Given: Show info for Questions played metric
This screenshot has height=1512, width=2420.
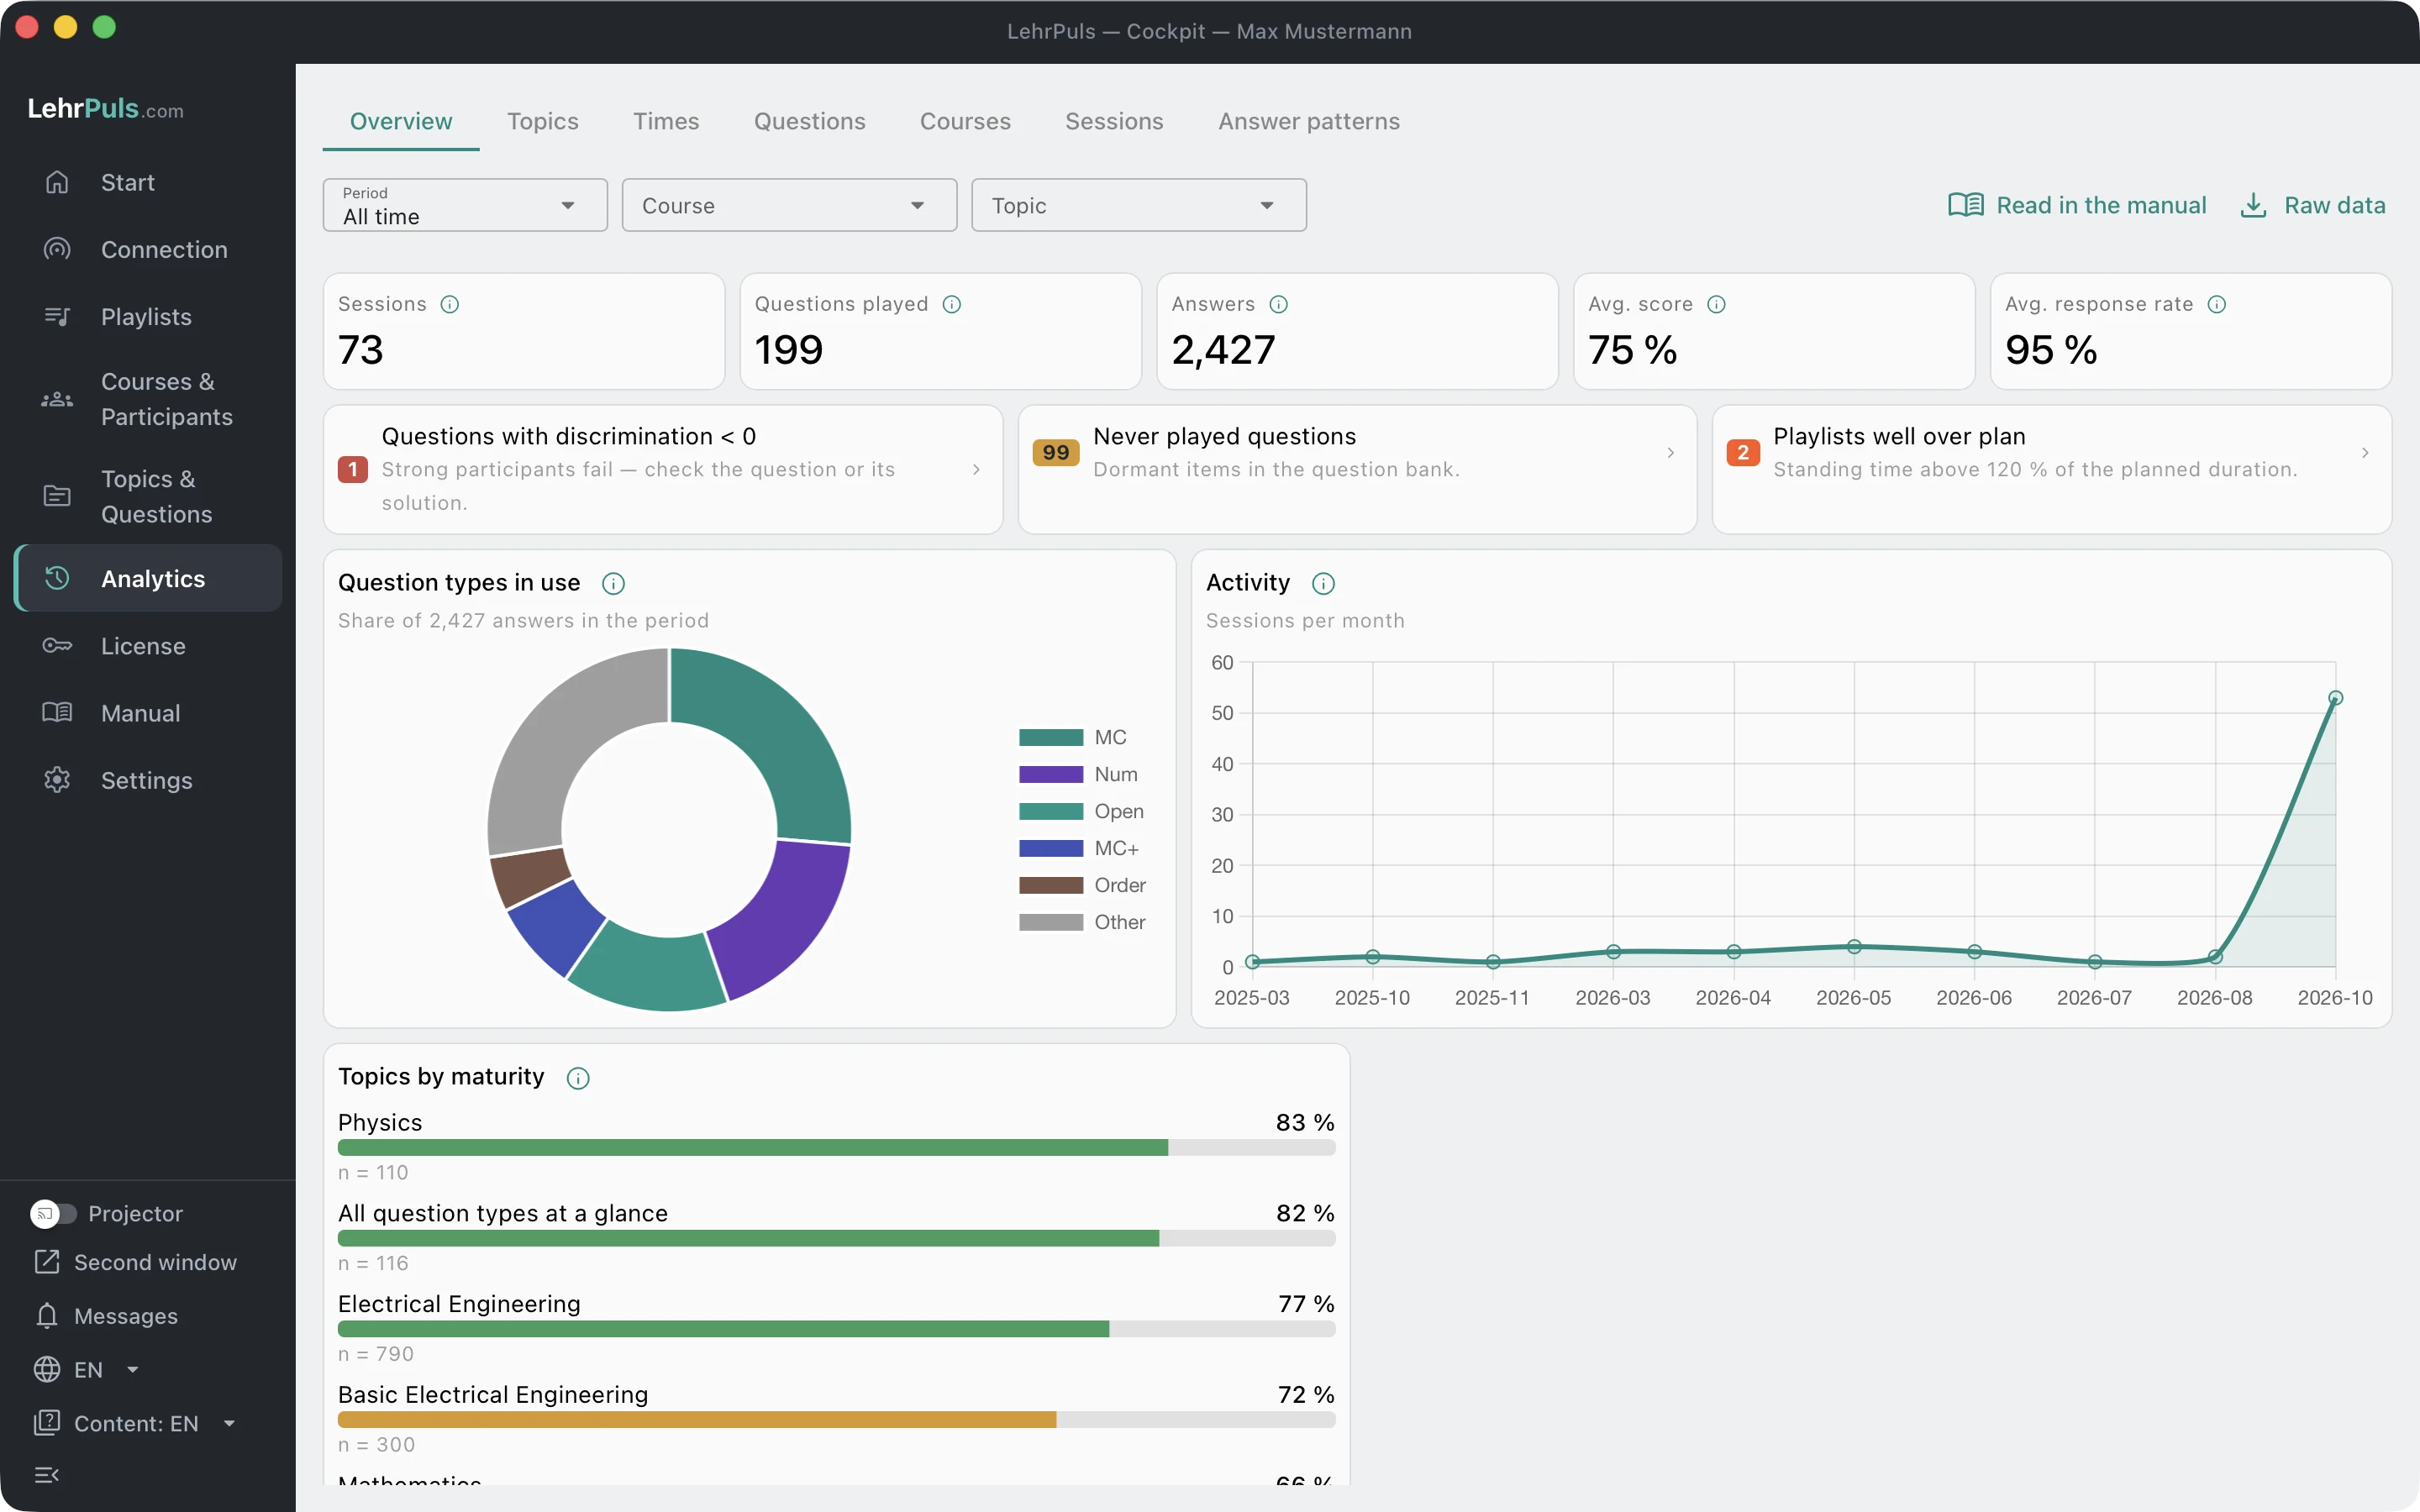Looking at the screenshot, I should 952,304.
